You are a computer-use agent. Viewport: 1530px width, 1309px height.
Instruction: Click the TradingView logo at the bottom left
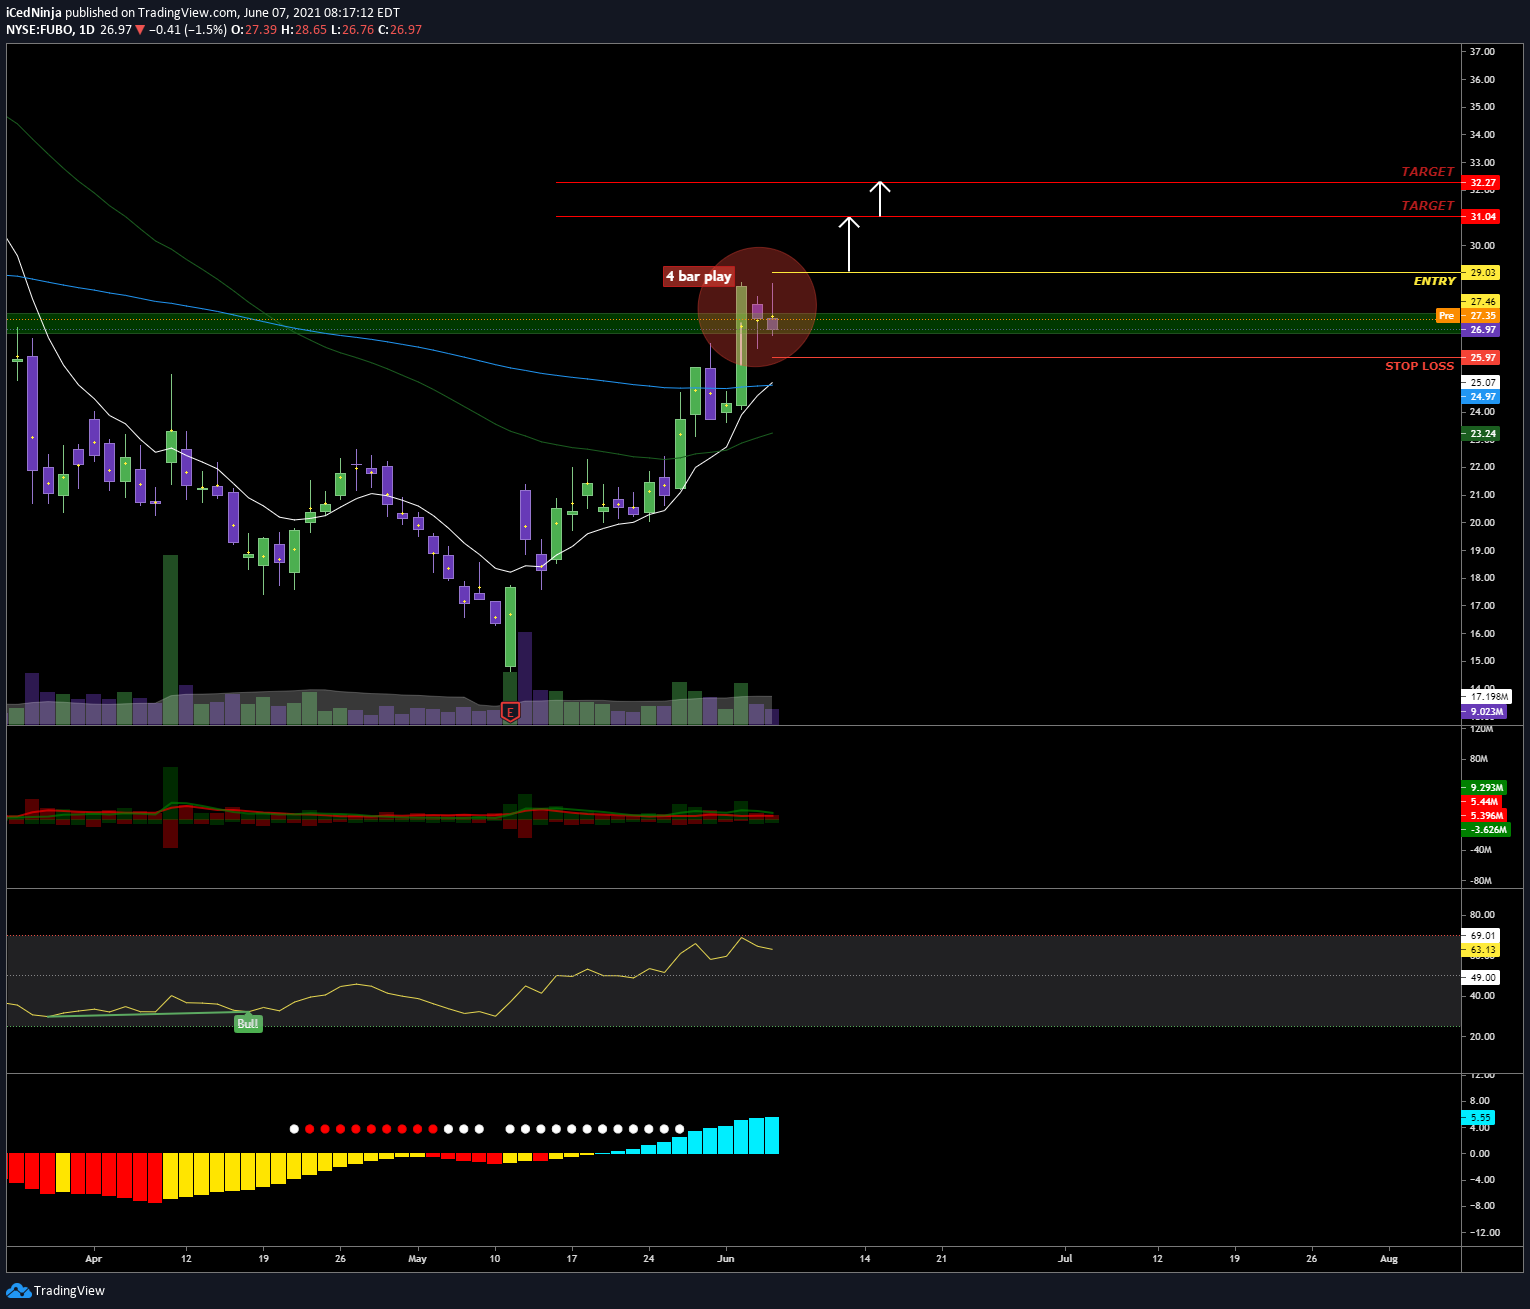(55, 1290)
